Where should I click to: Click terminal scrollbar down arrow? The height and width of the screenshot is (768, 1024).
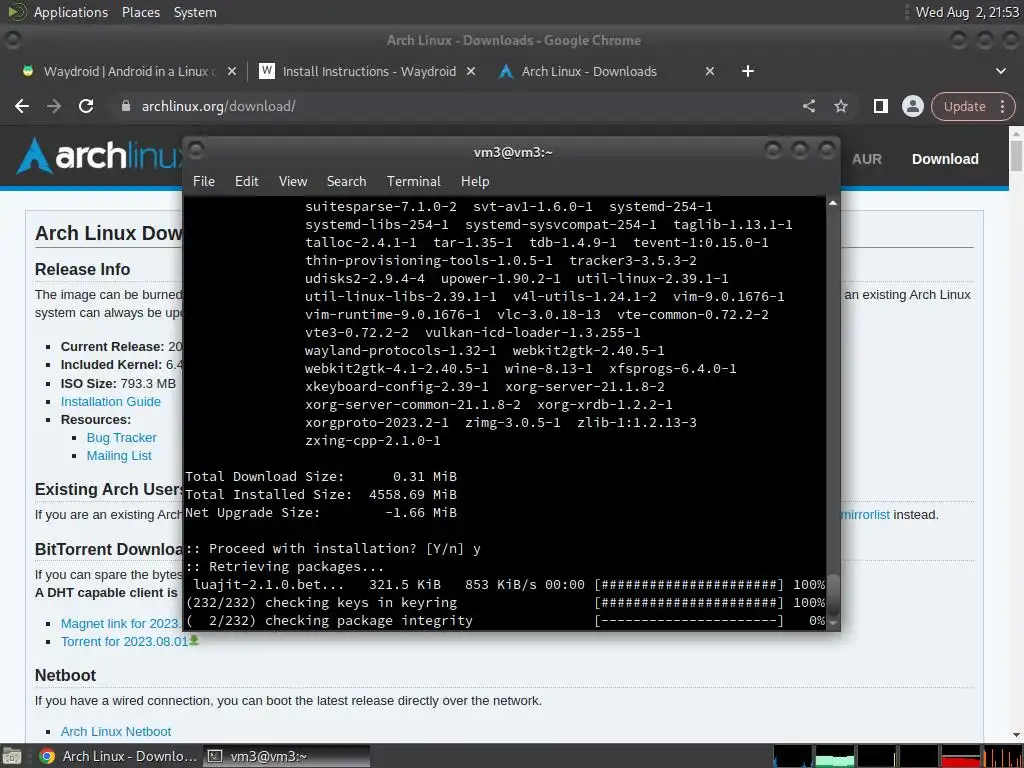tap(833, 623)
